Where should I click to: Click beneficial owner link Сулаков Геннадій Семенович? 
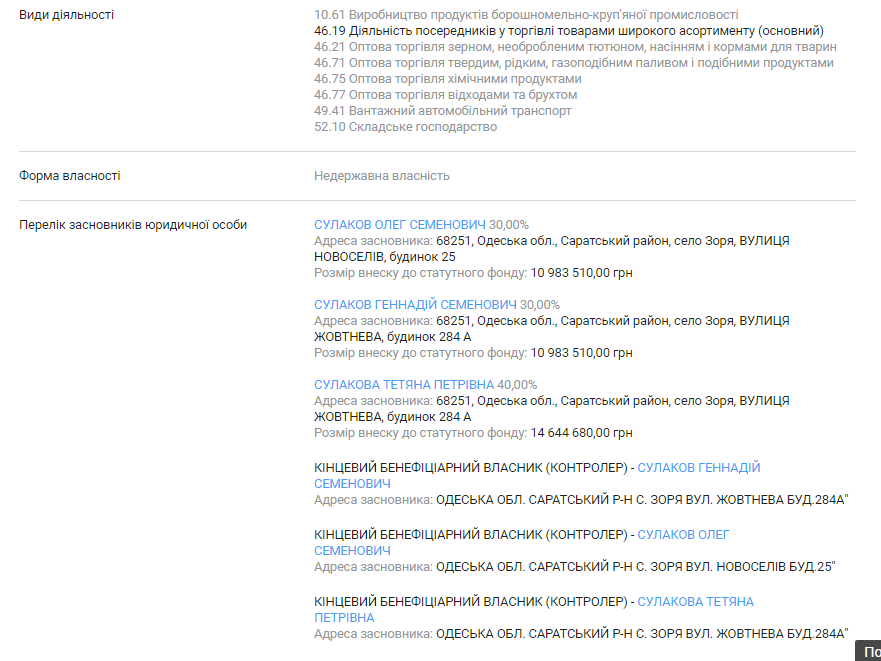[698, 468]
